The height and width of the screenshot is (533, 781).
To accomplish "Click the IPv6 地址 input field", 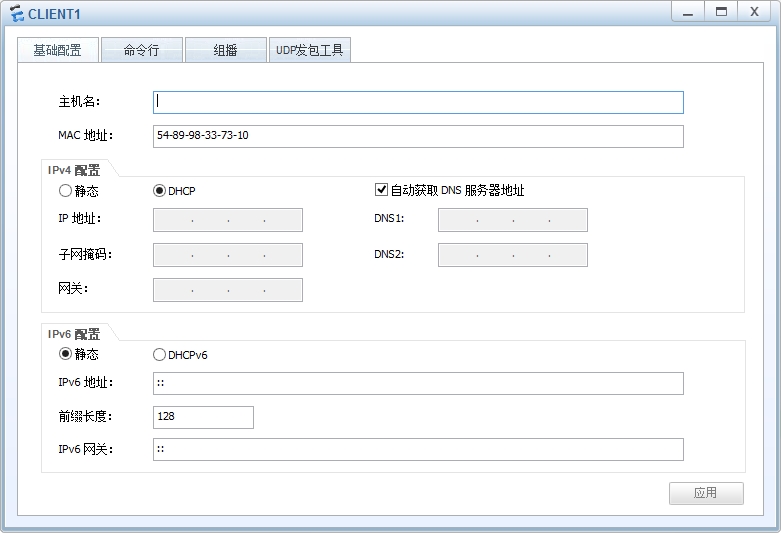I will pos(418,384).
